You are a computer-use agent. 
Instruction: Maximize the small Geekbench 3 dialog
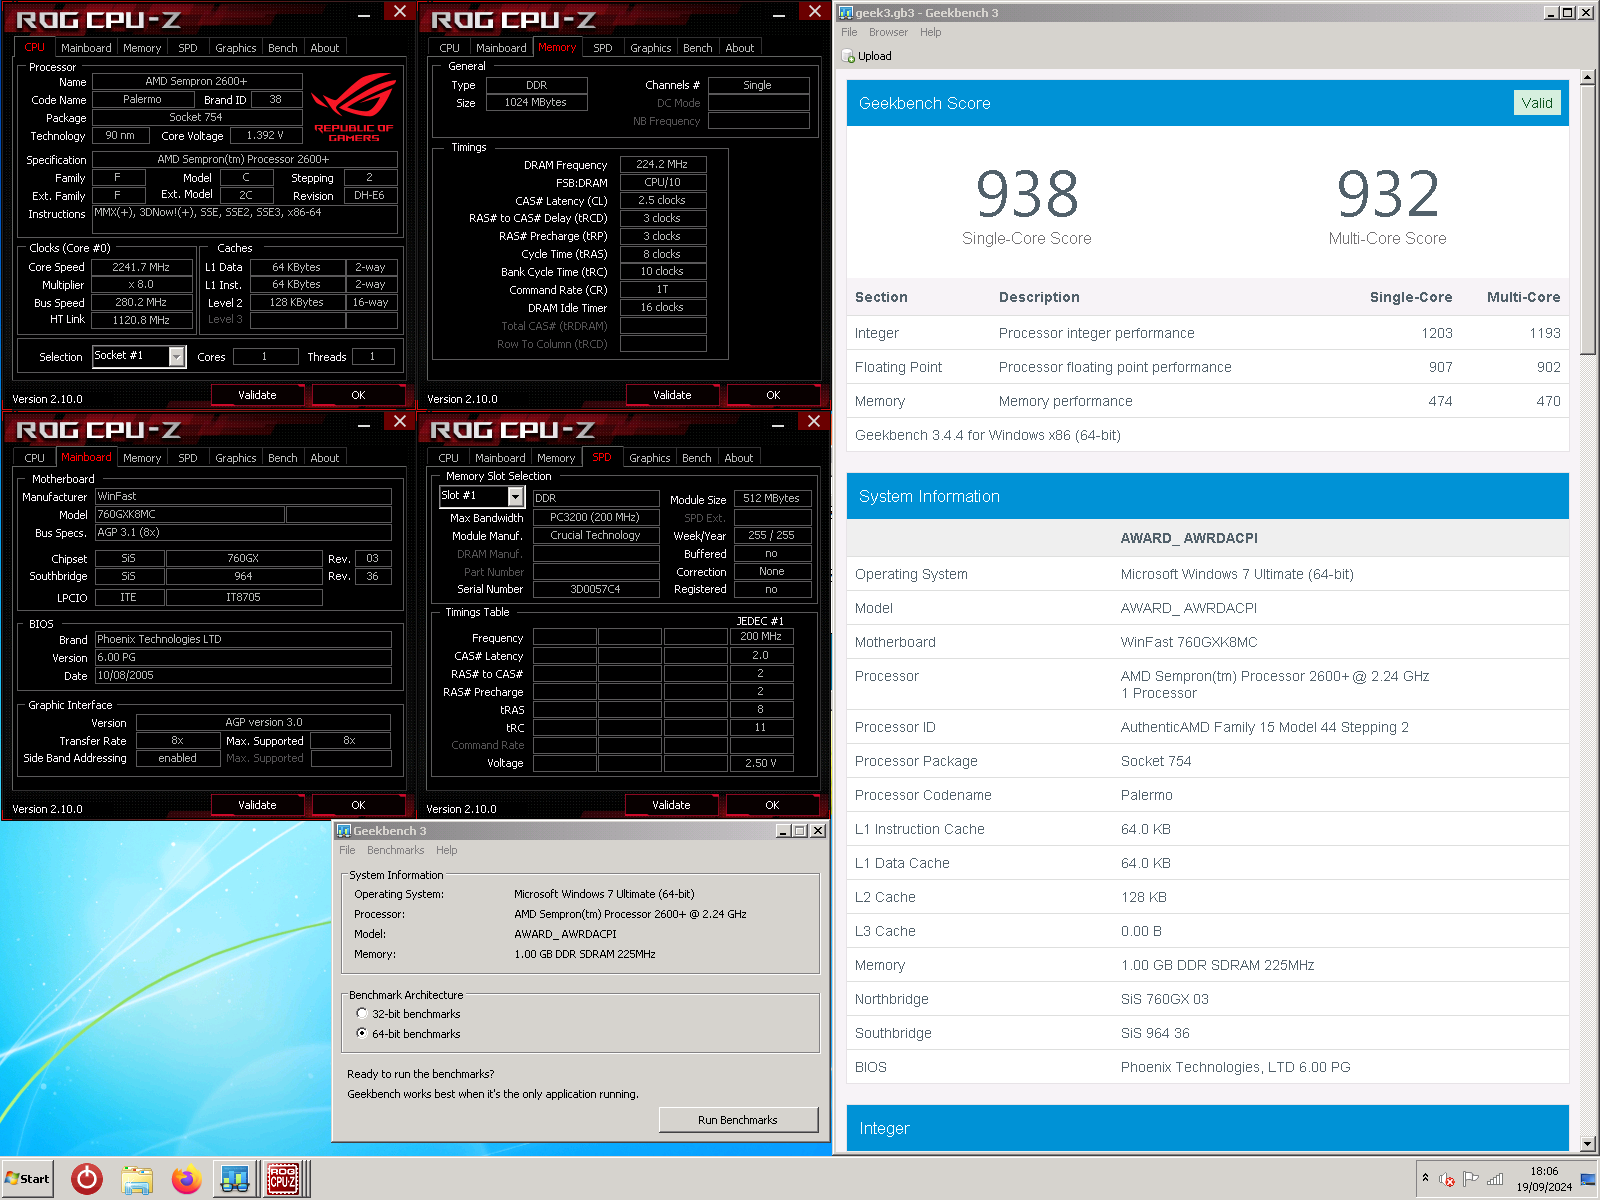(800, 831)
